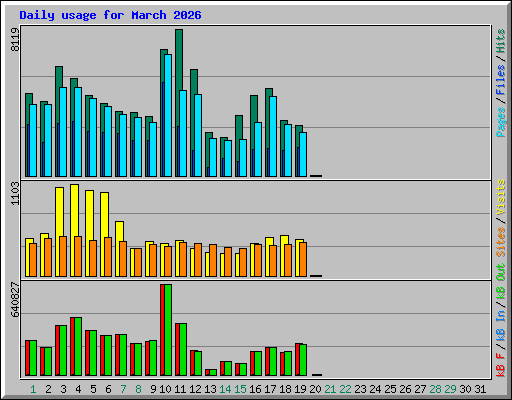Image resolution: width=512 pixels, height=400 pixels.
Task: Click the 640827 kB axis value
Action: 15,299
